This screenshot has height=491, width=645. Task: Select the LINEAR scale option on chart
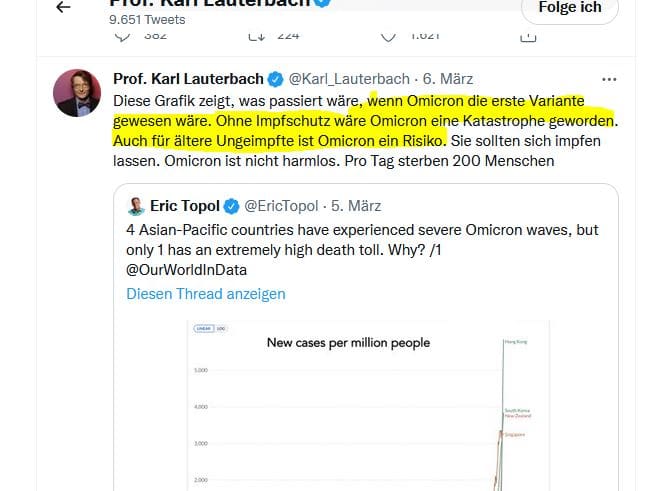pyautogui.click(x=204, y=328)
